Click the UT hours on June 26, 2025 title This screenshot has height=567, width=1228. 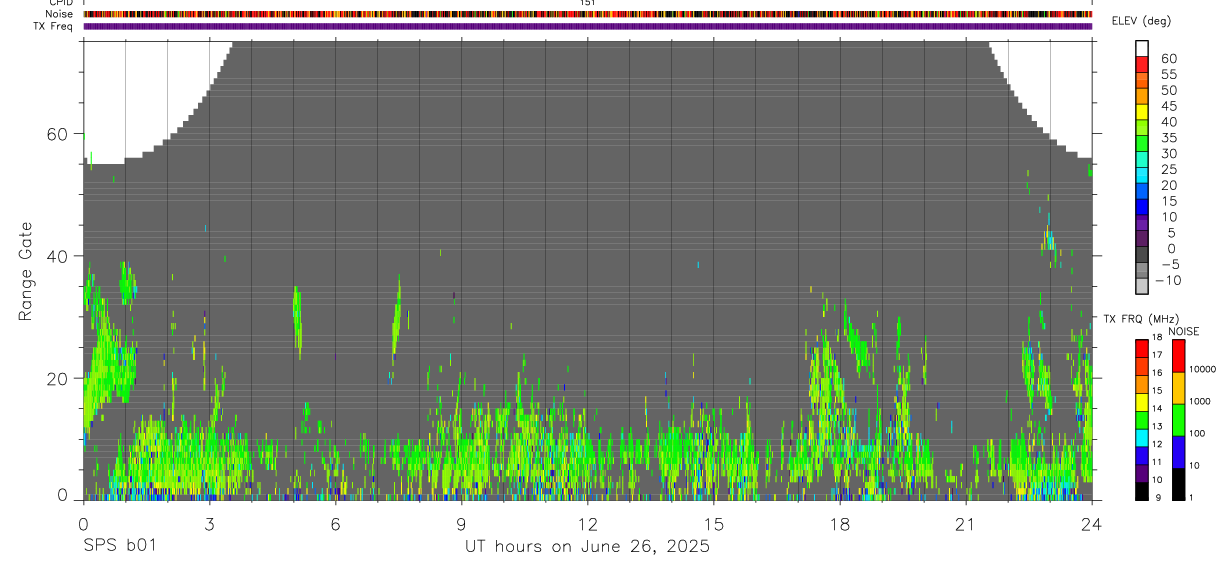[x=587, y=546]
